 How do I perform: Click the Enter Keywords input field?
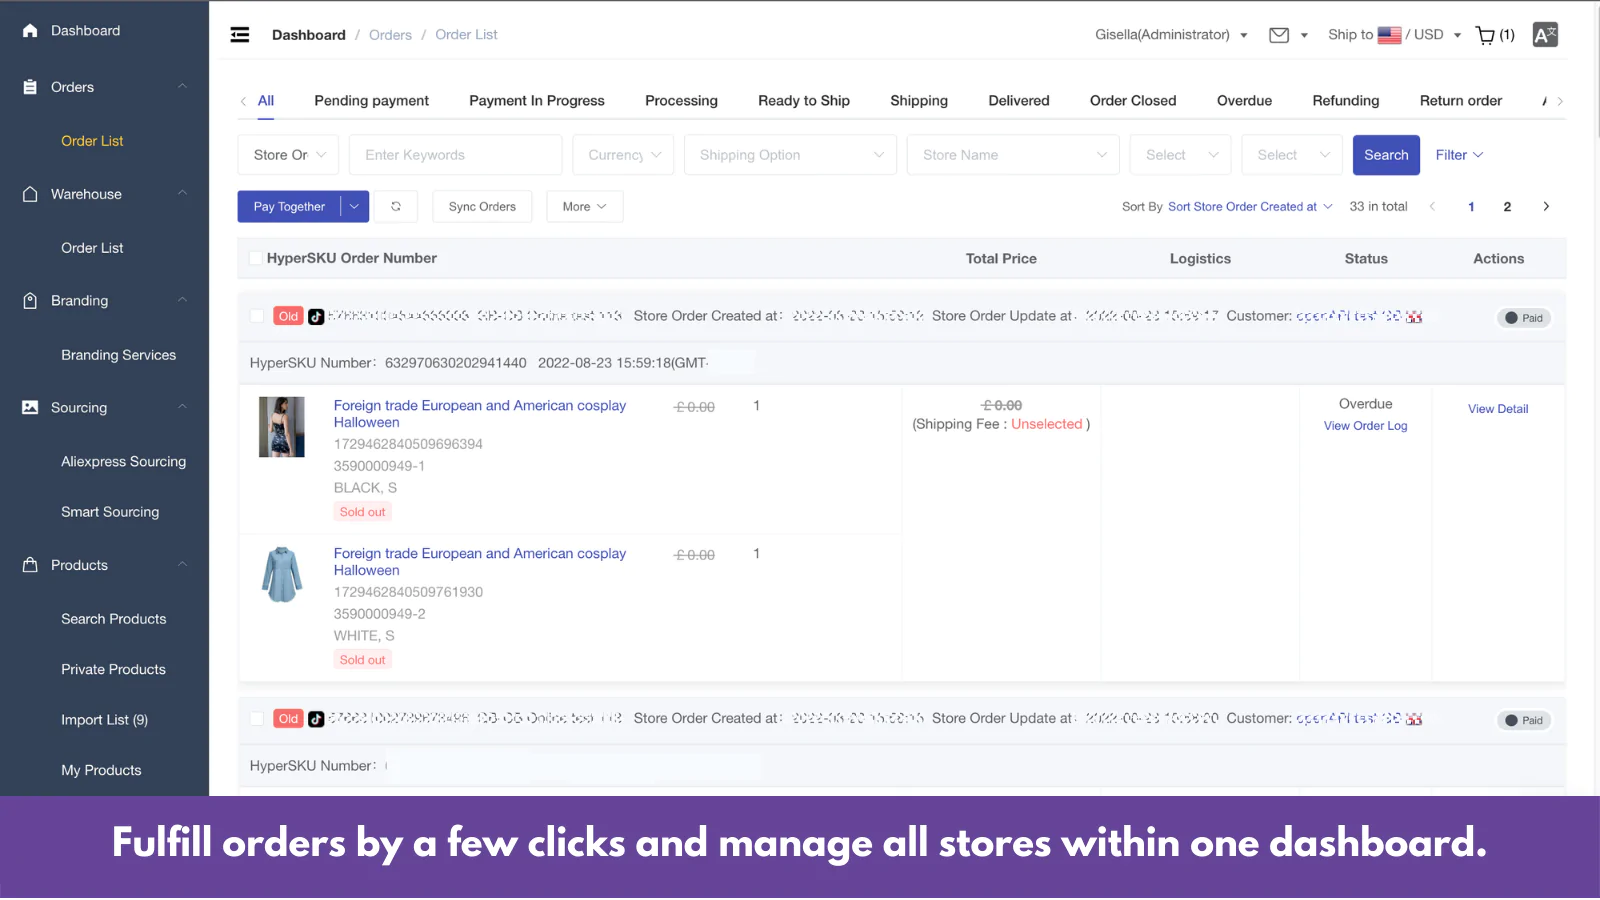pos(456,155)
